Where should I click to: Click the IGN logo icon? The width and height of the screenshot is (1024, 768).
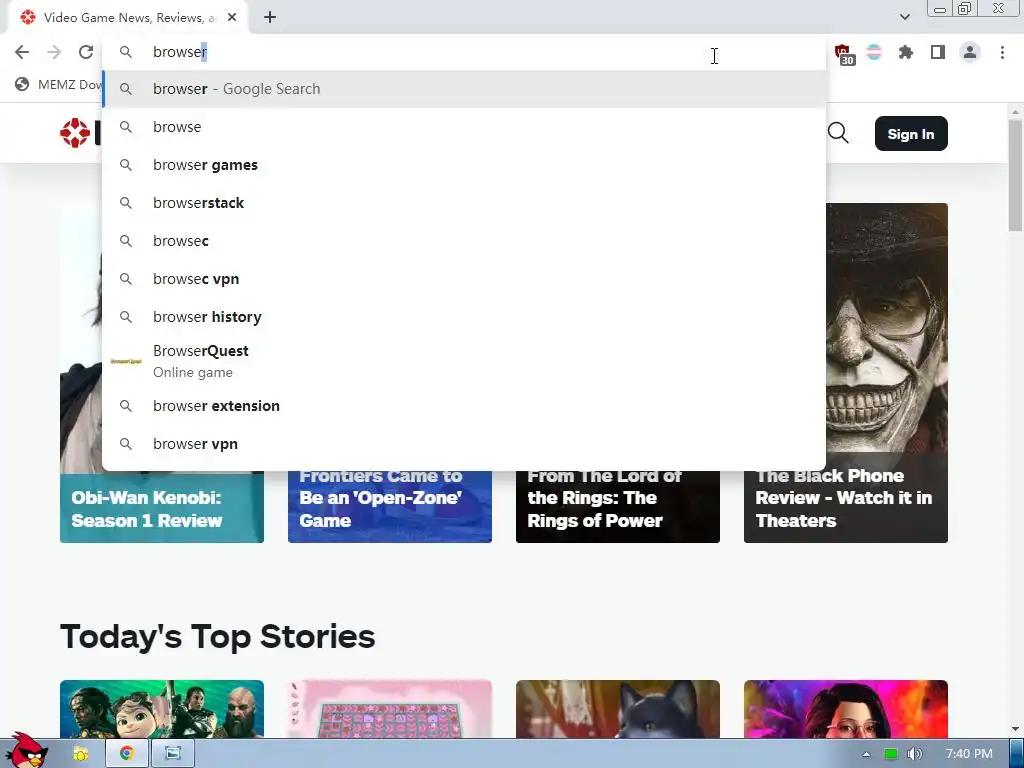tap(75, 133)
